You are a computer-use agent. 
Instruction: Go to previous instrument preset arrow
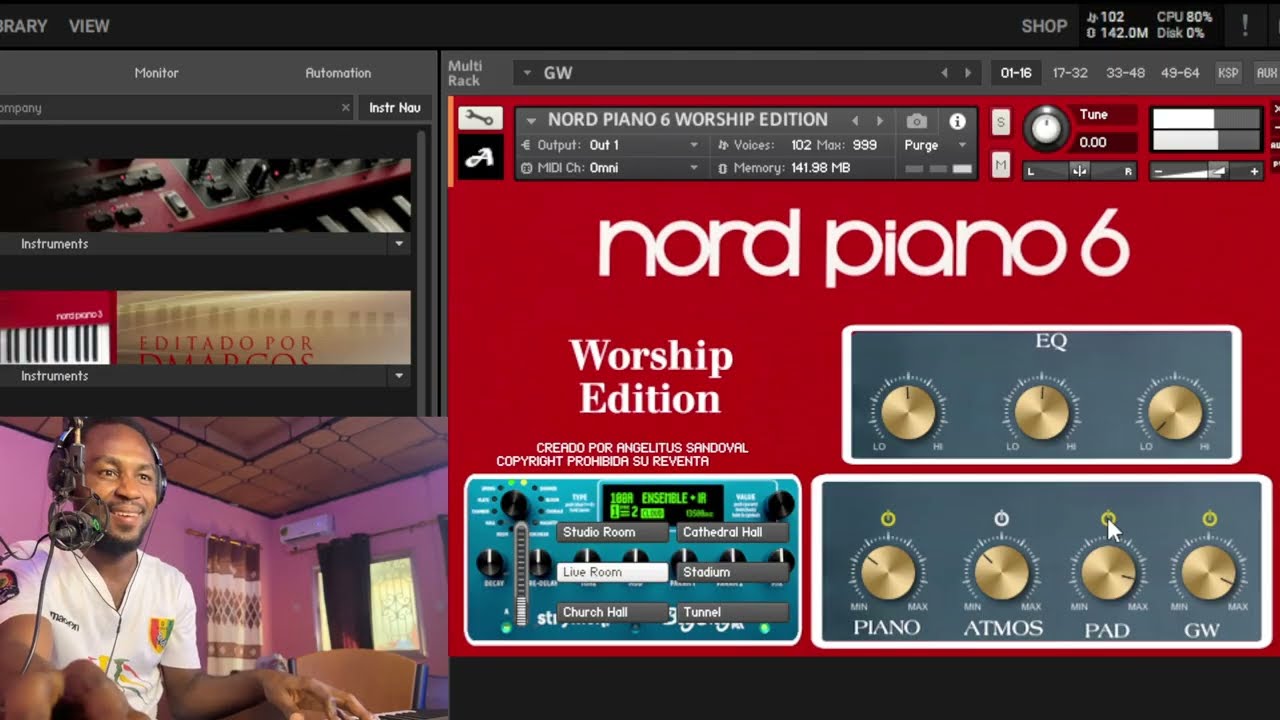coord(855,121)
